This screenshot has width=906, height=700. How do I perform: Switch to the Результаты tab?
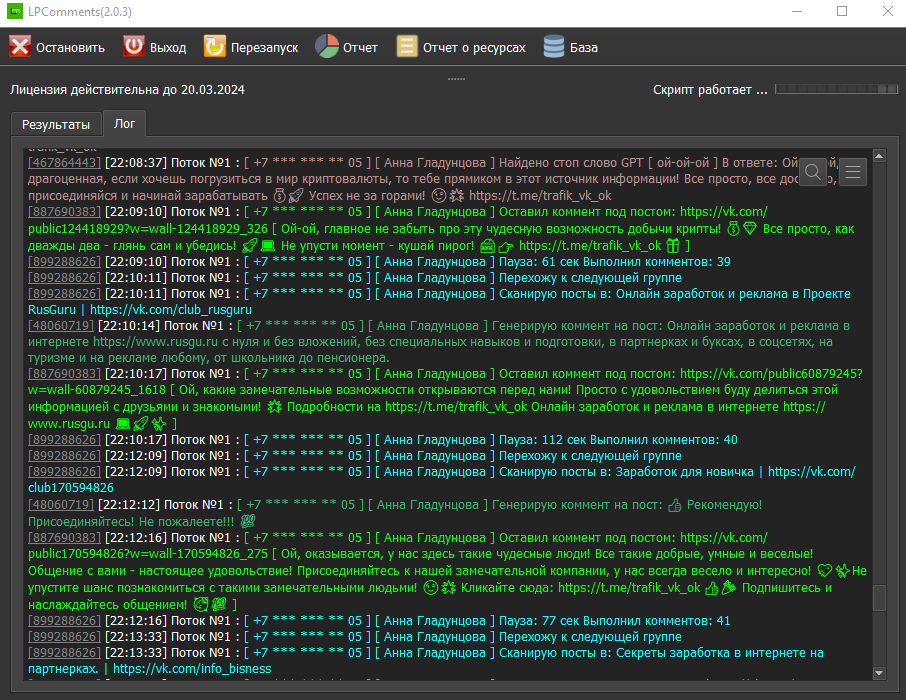(56, 124)
